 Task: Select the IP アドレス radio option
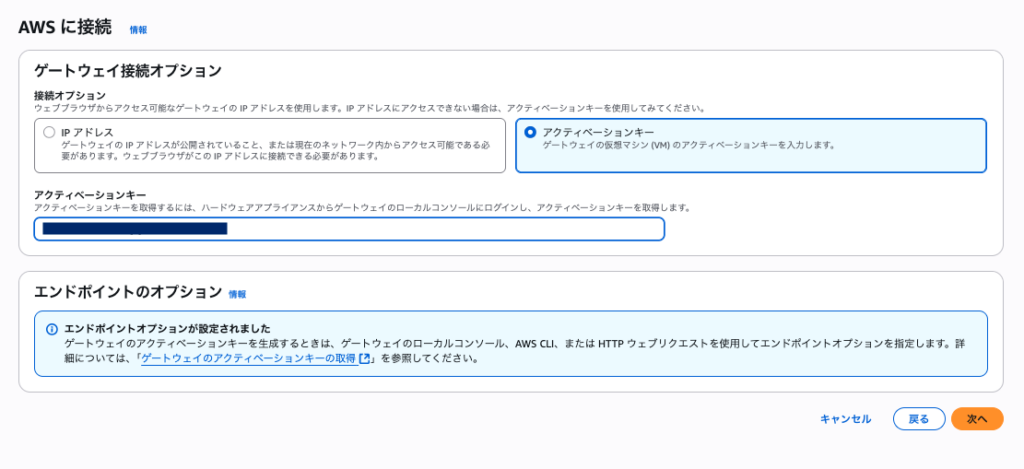tap(49, 133)
